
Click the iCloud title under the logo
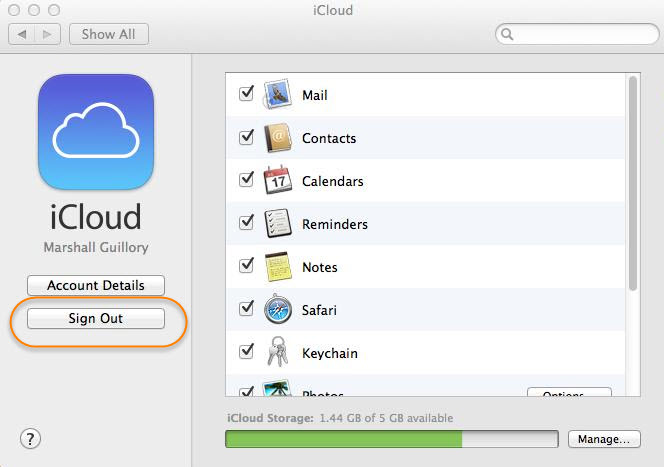coord(96,217)
